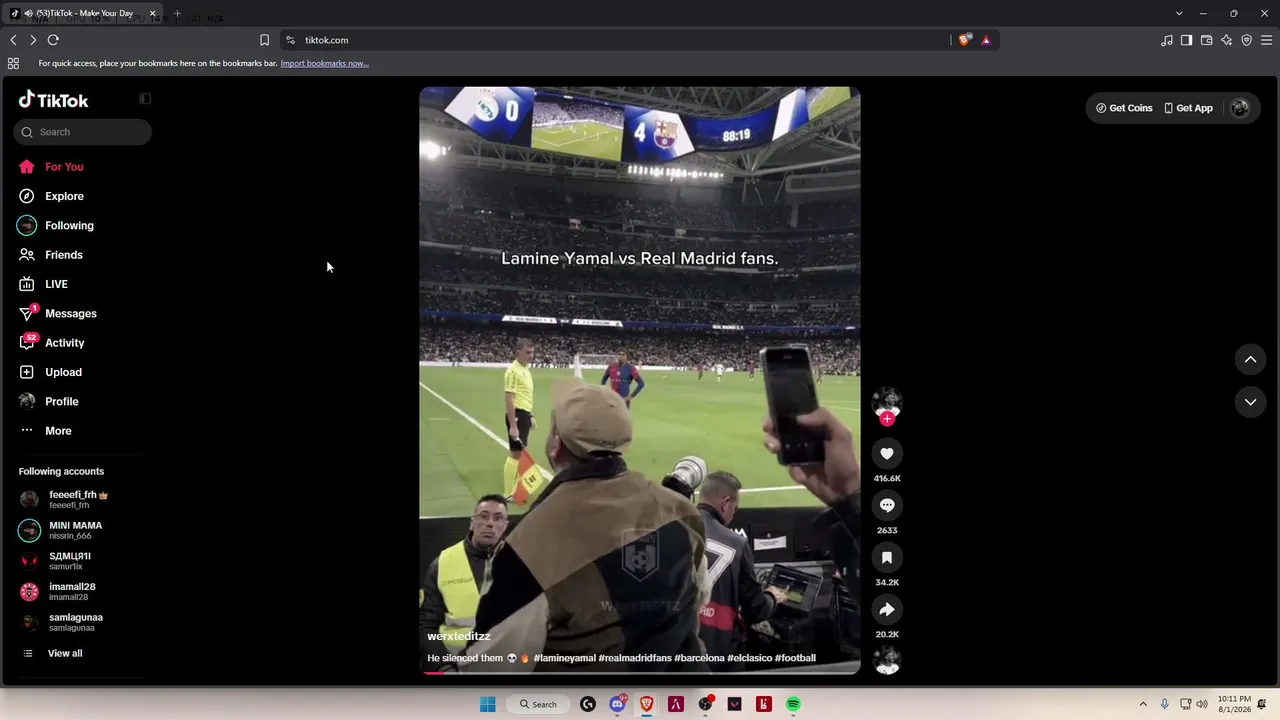Open the spinning sound disc under the share count
The height and width of the screenshot is (720, 1280).
tap(887, 661)
